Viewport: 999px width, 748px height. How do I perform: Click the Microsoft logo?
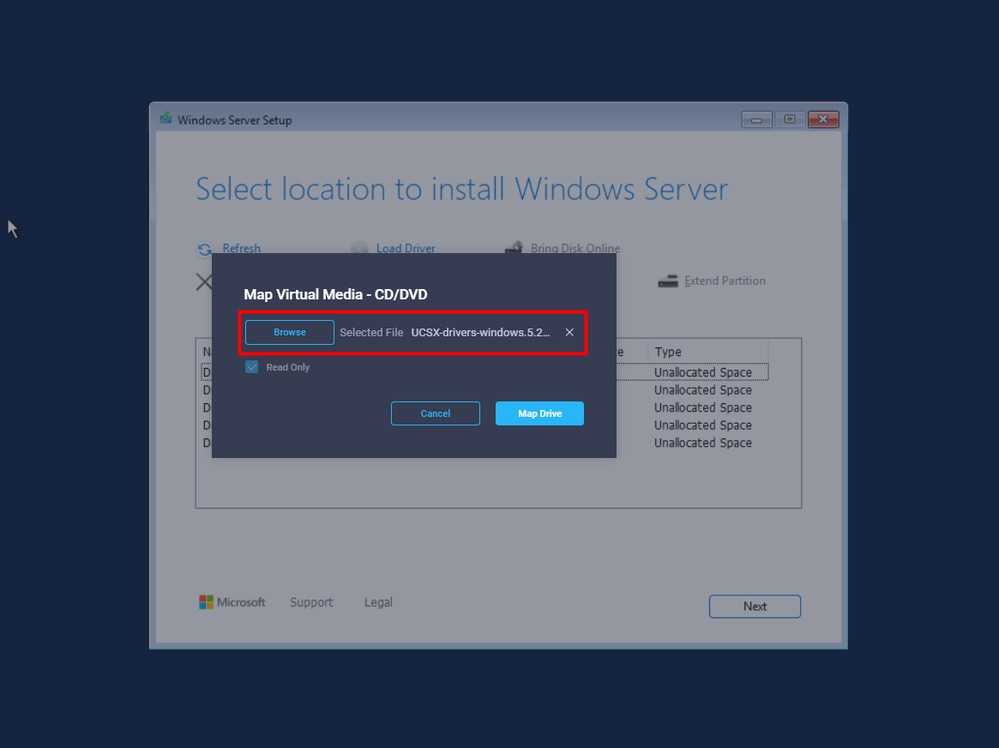point(204,601)
